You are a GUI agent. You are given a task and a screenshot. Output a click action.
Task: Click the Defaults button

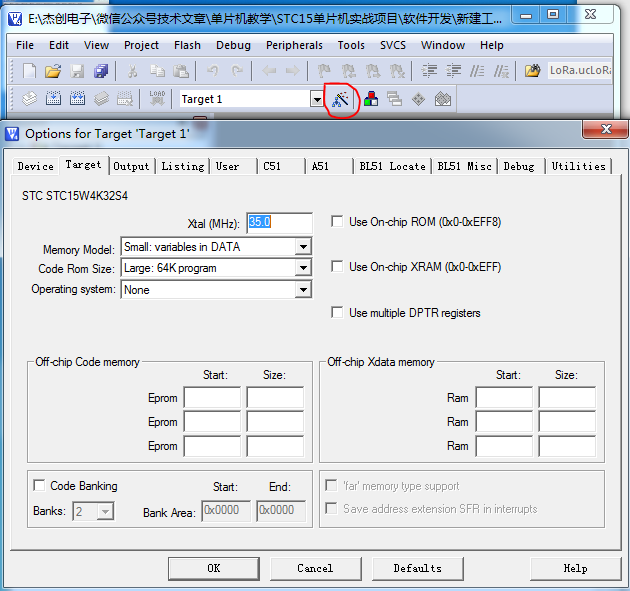[418, 569]
